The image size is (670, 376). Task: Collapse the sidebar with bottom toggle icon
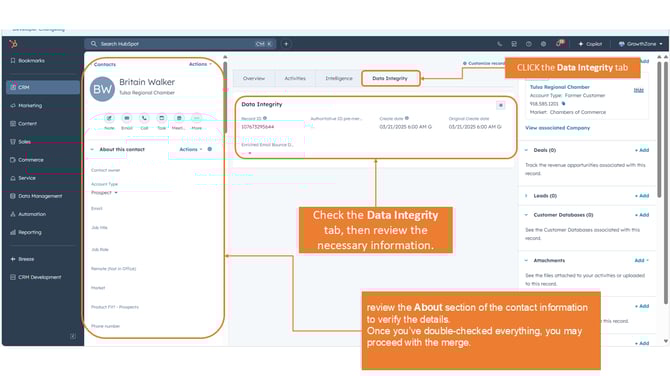click(73, 336)
